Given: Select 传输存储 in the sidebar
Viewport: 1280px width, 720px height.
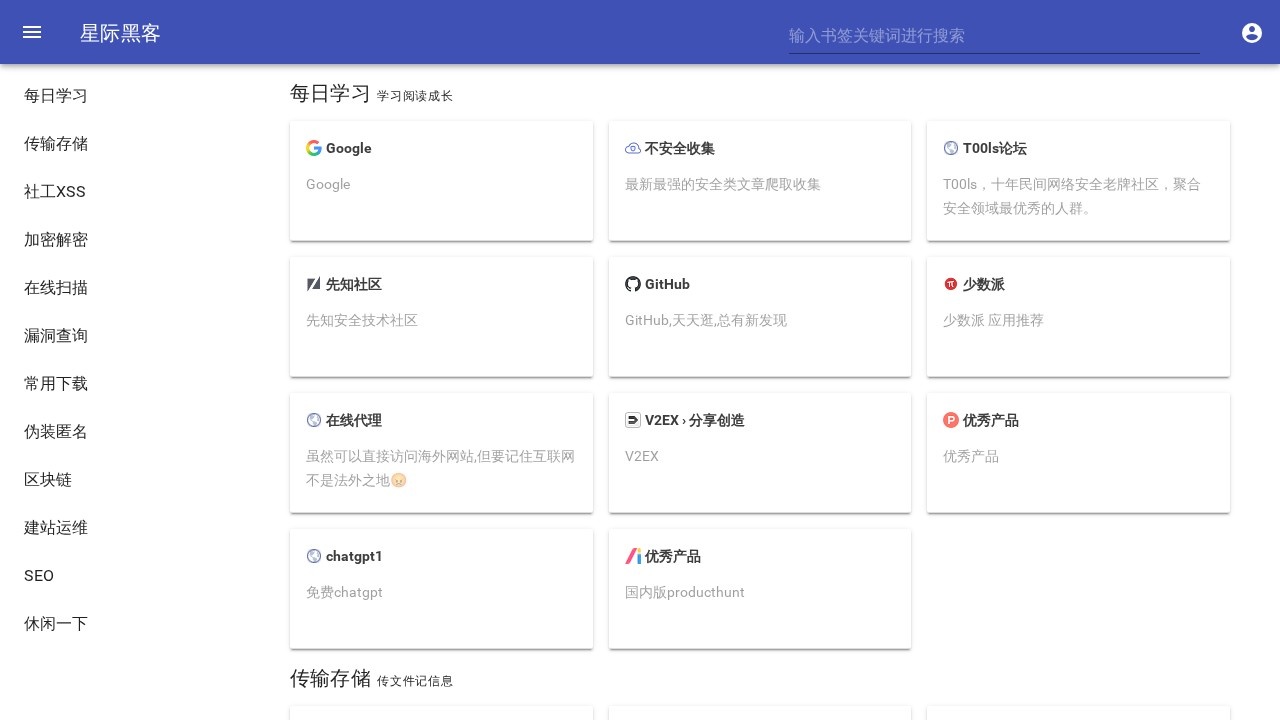Looking at the screenshot, I should [x=56, y=144].
